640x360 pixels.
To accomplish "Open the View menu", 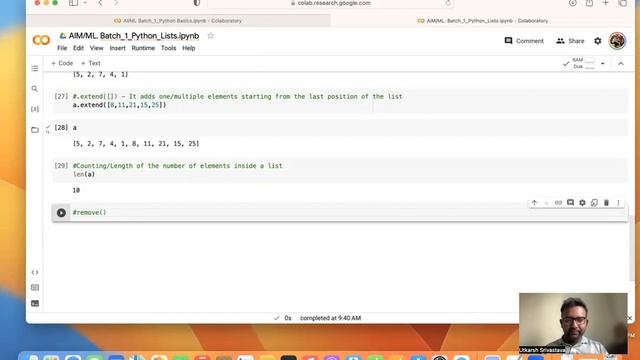I will click(x=97, y=48).
